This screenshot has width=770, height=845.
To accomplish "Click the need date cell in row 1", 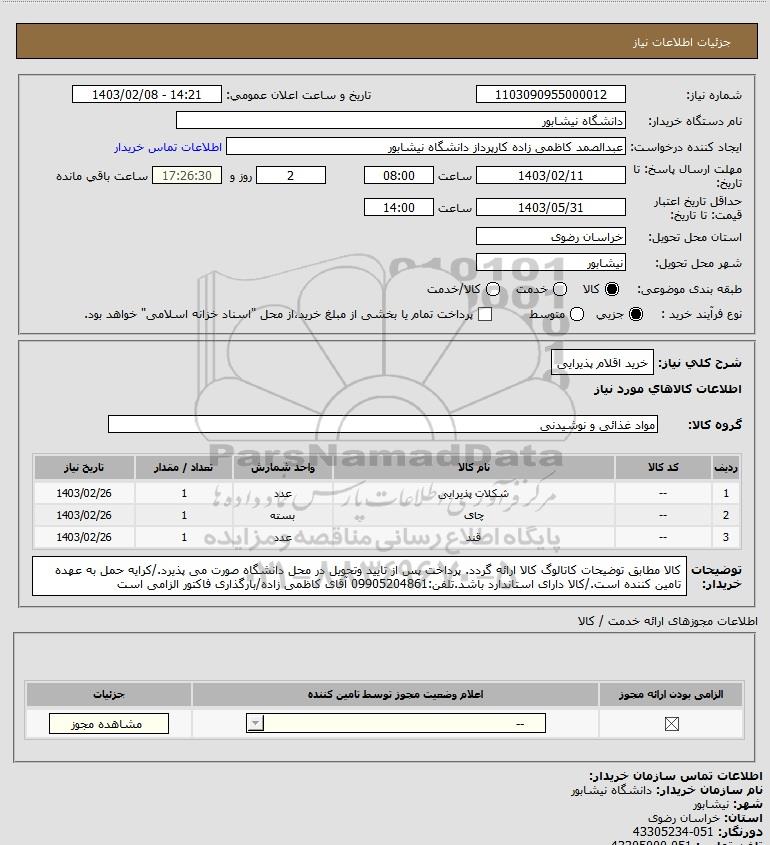I will click(x=84, y=493).
